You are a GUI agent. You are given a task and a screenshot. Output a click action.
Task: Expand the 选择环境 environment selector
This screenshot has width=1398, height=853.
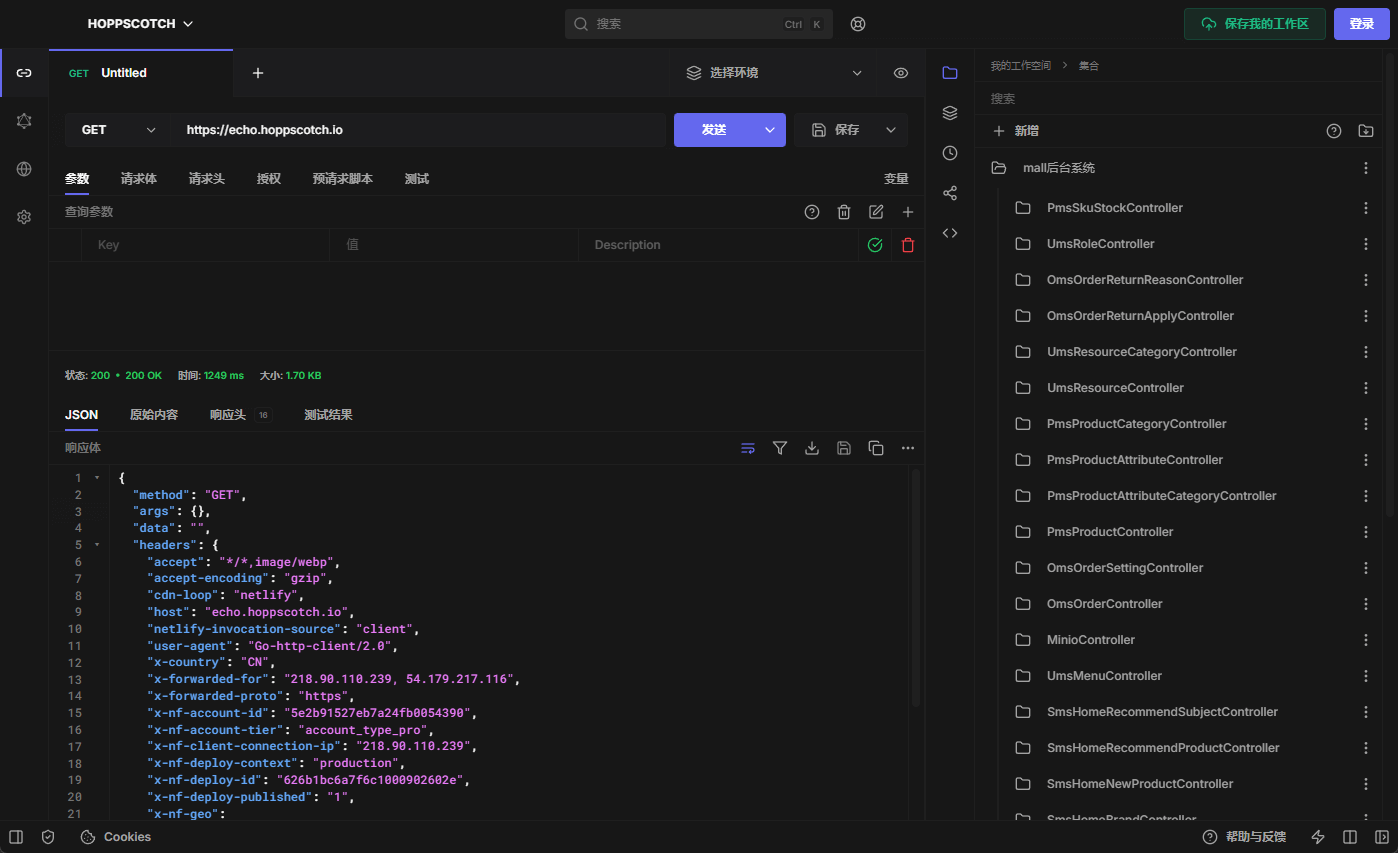(x=772, y=73)
